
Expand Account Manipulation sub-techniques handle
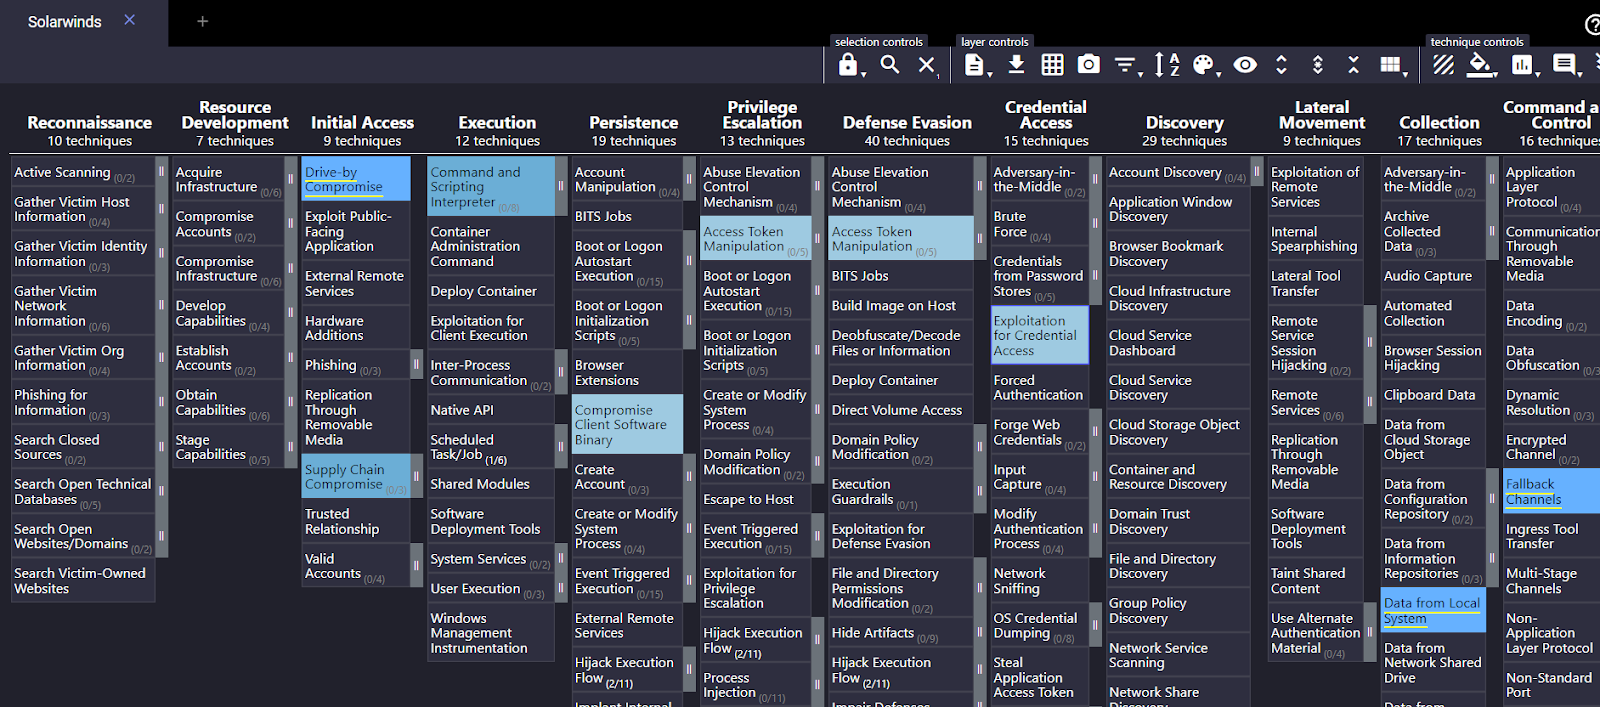pyautogui.click(x=689, y=180)
